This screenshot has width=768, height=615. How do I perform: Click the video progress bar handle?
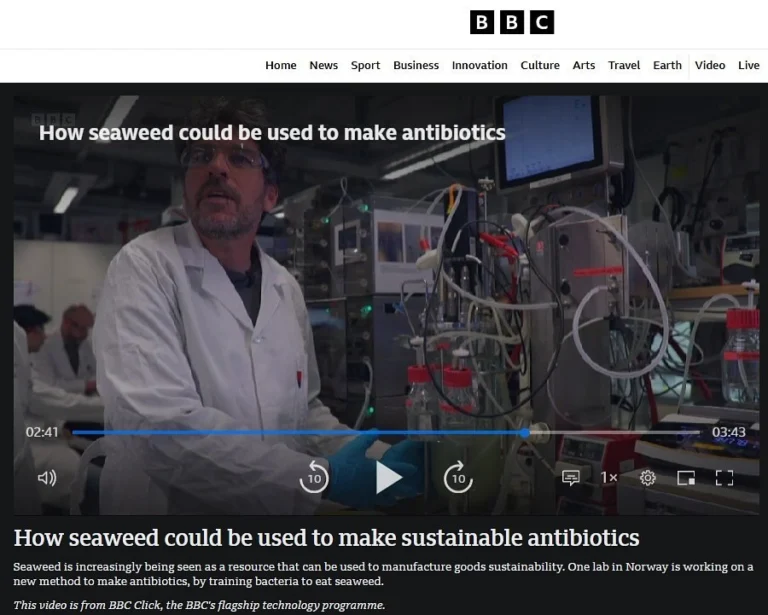[526, 432]
